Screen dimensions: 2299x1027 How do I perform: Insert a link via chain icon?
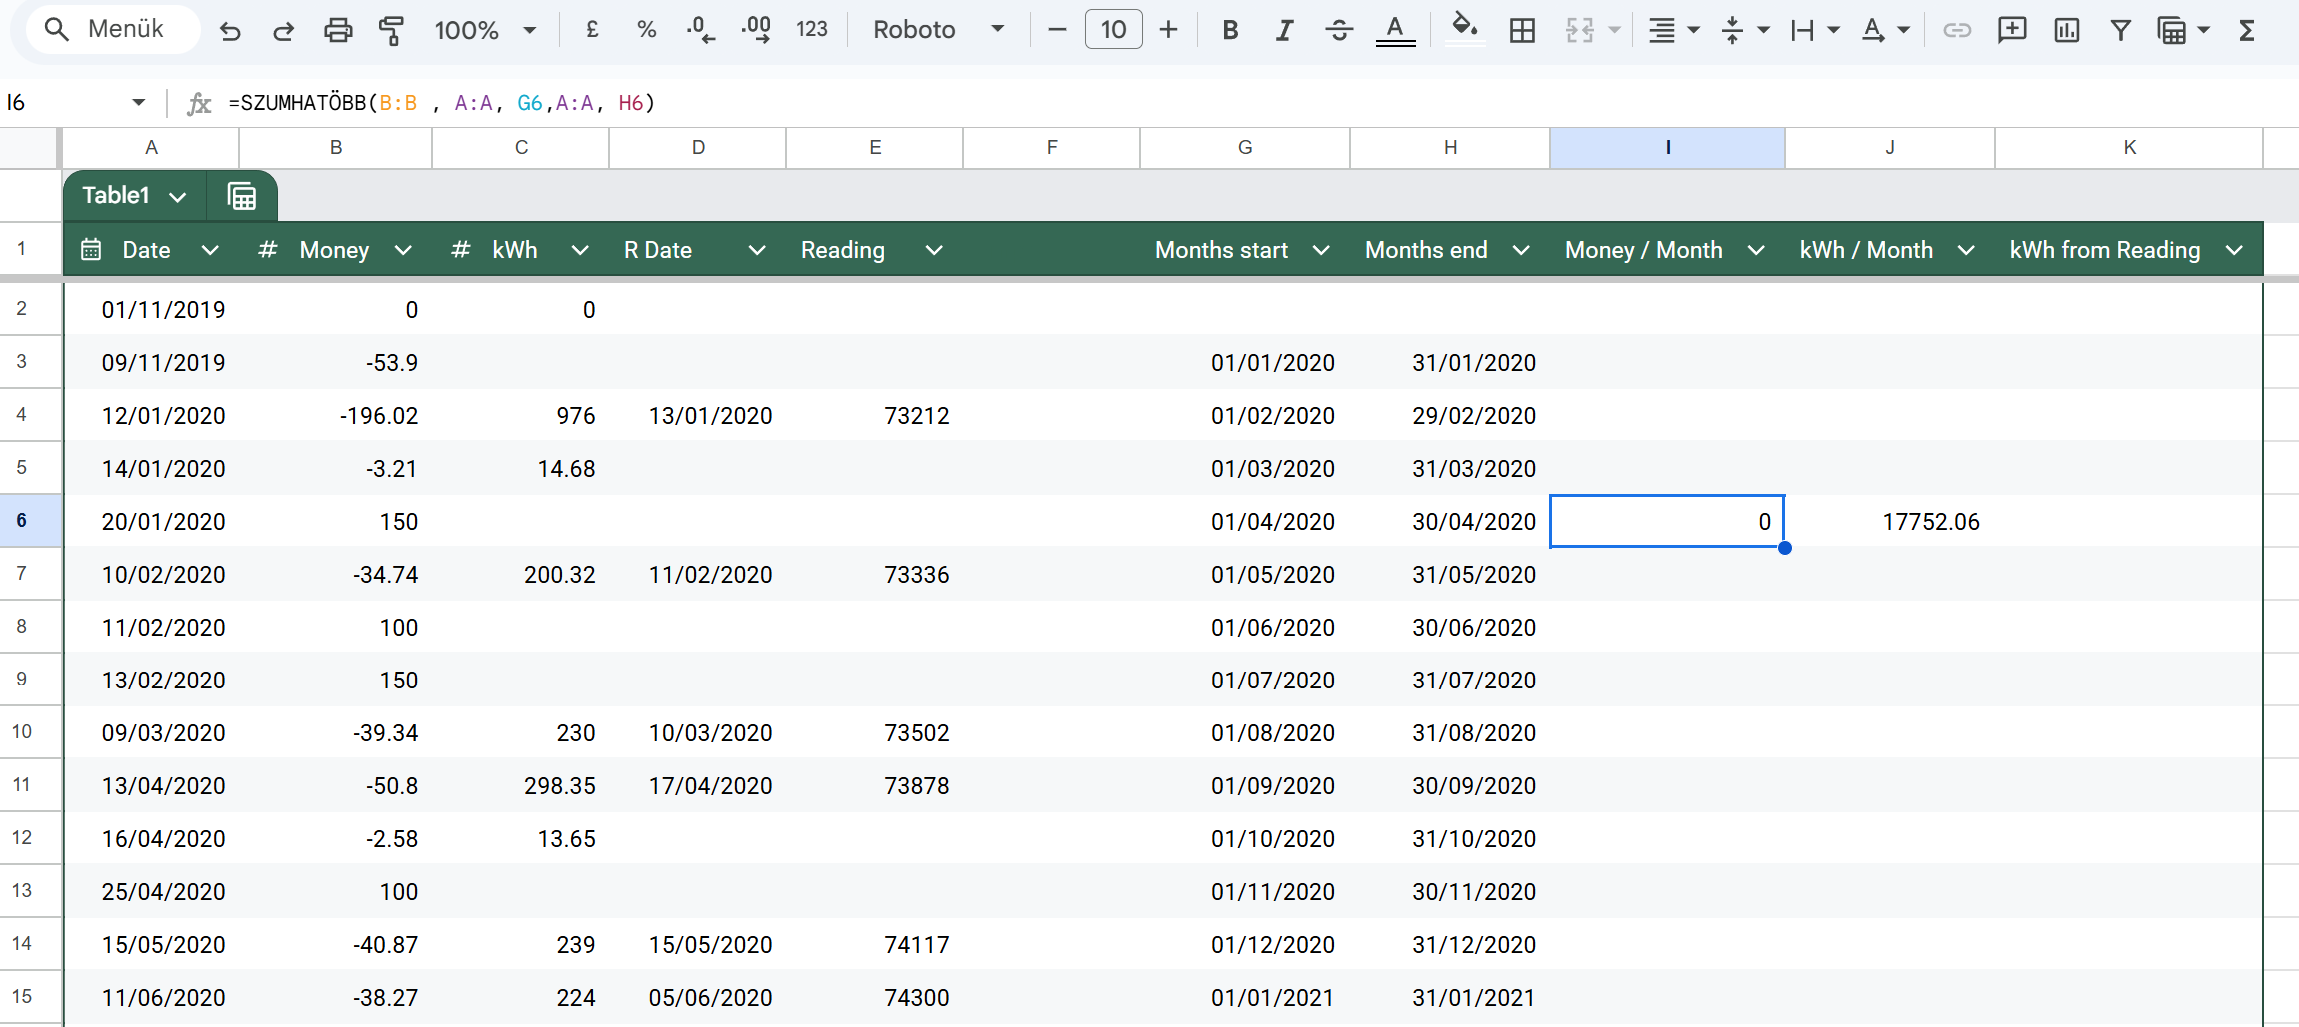point(1956,30)
